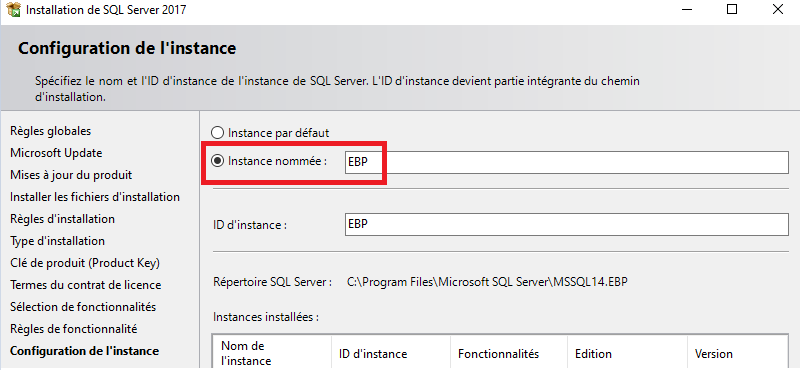Image resolution: width=800 pixels, height=370 pixels.
Task: Go to the Microsoft Update step
Action: tap(56, 153)
